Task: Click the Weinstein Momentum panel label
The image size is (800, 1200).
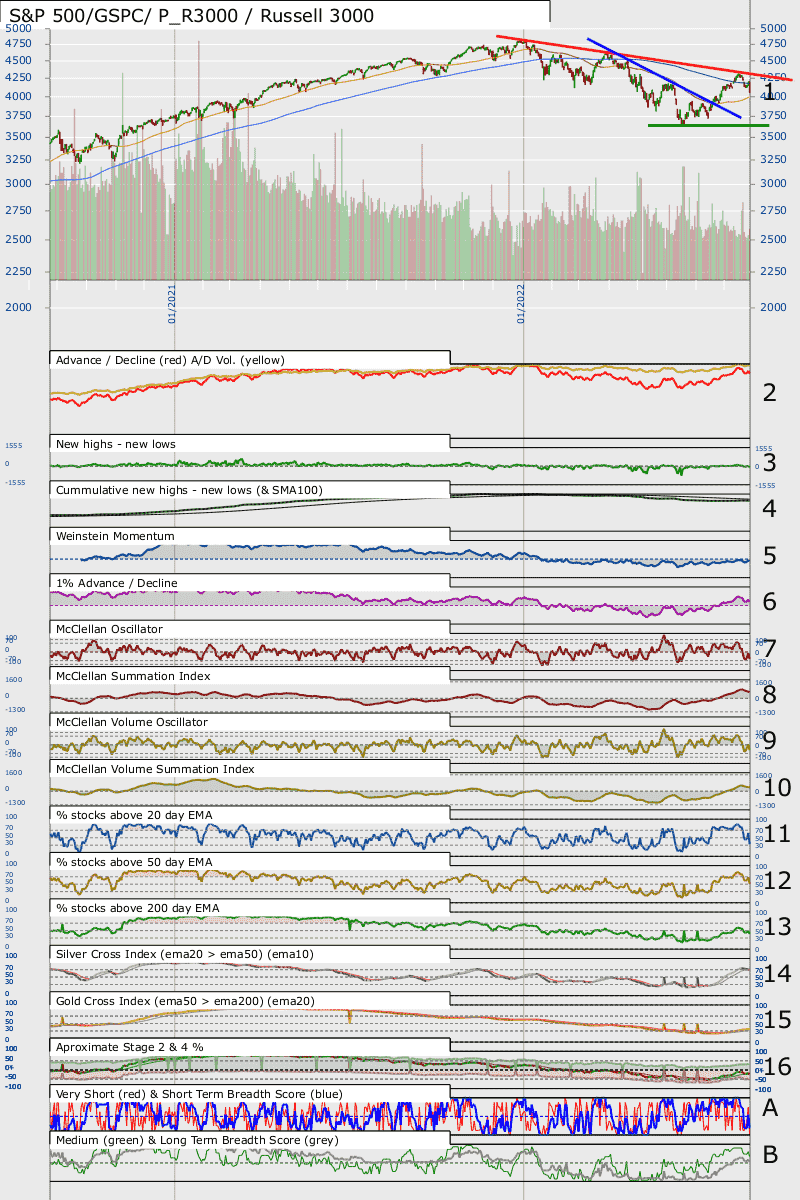Action: coord(115,536)
